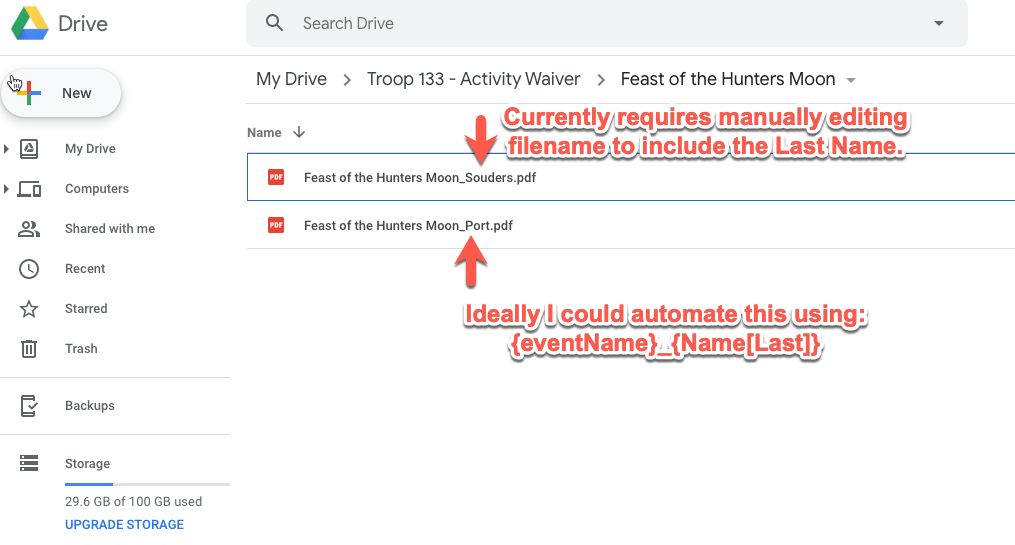The image size is (1015, 545).
Task: Toggle the Name sort direction arrow
Action: 299,132
